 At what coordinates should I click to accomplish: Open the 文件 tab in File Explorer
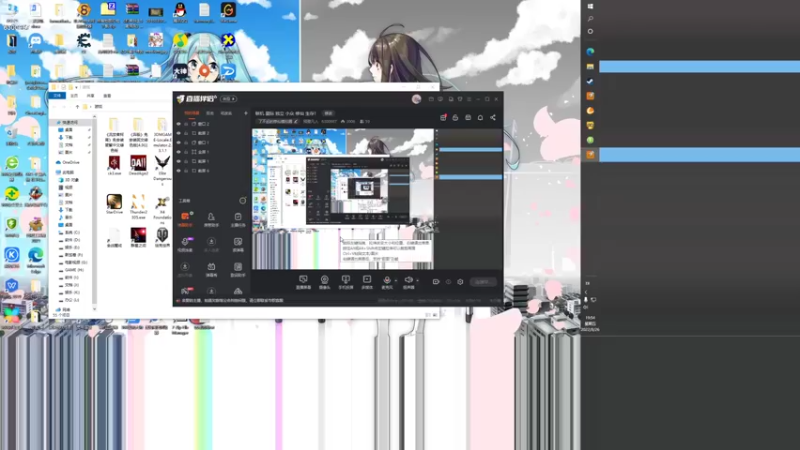pyautogui.click(x=58, y=95)
